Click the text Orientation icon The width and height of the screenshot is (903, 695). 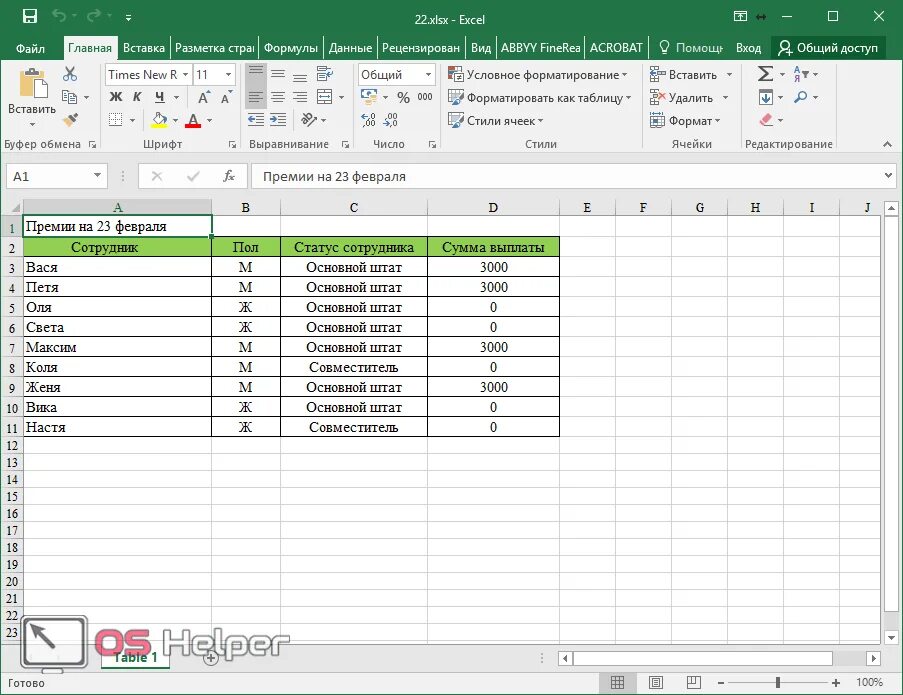(309, 120)
